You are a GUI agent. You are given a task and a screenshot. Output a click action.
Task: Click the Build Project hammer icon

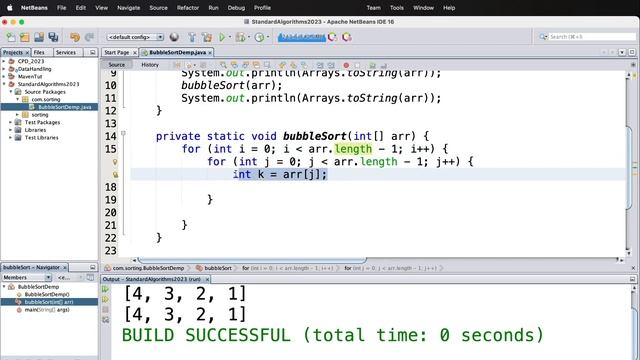point(192,37)
